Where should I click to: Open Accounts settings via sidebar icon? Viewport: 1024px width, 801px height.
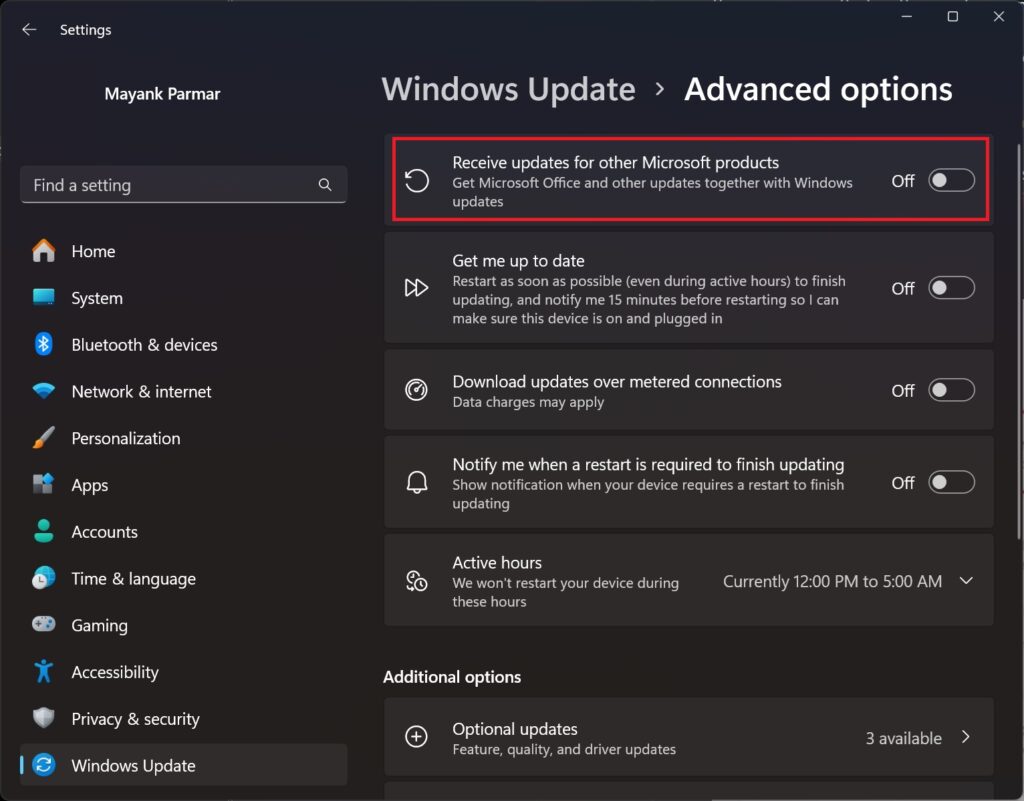point(42,531)
